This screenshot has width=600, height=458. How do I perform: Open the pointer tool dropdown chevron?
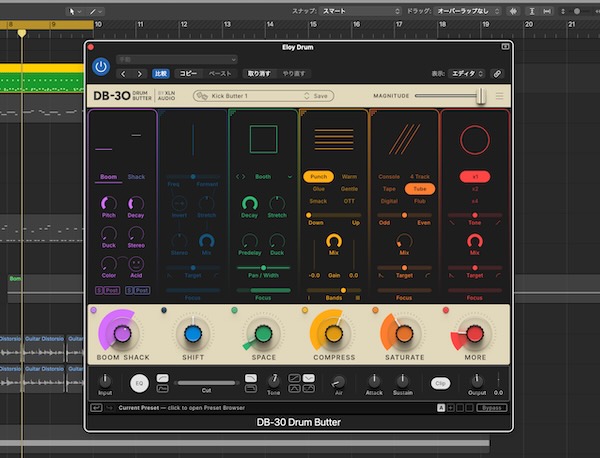point(80,12)
